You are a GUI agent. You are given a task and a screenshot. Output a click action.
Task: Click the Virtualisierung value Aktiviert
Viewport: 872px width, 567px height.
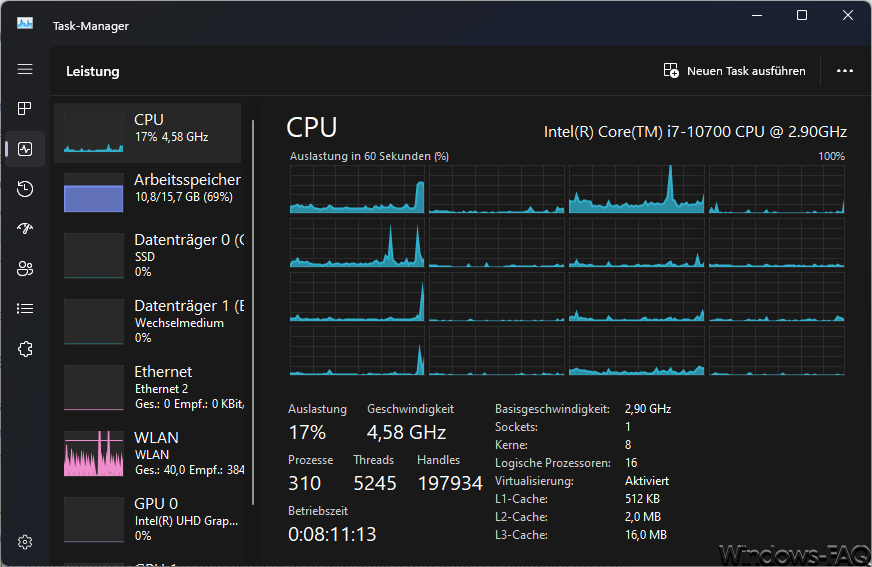coord(647,481)
